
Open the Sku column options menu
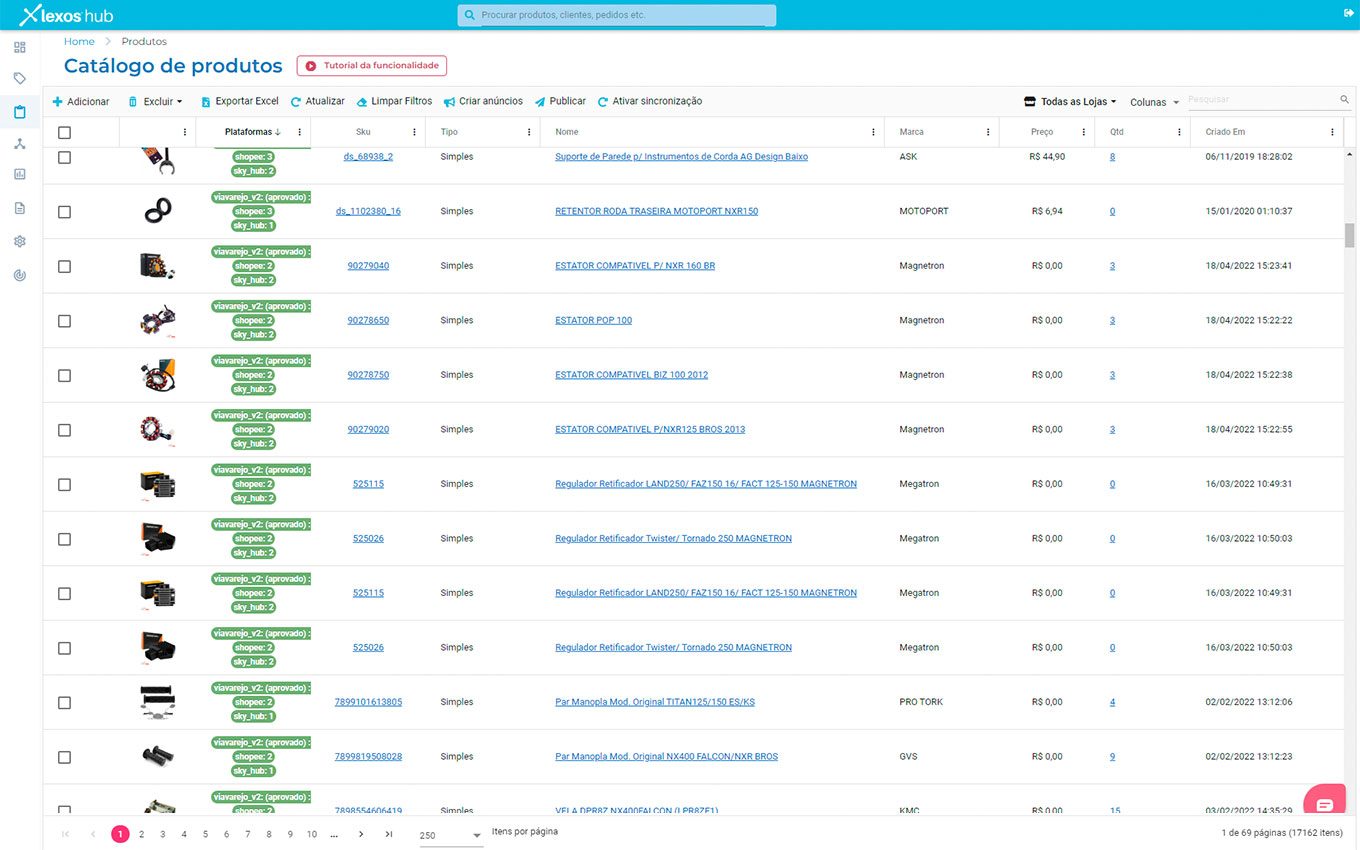[x=414, y=132]
